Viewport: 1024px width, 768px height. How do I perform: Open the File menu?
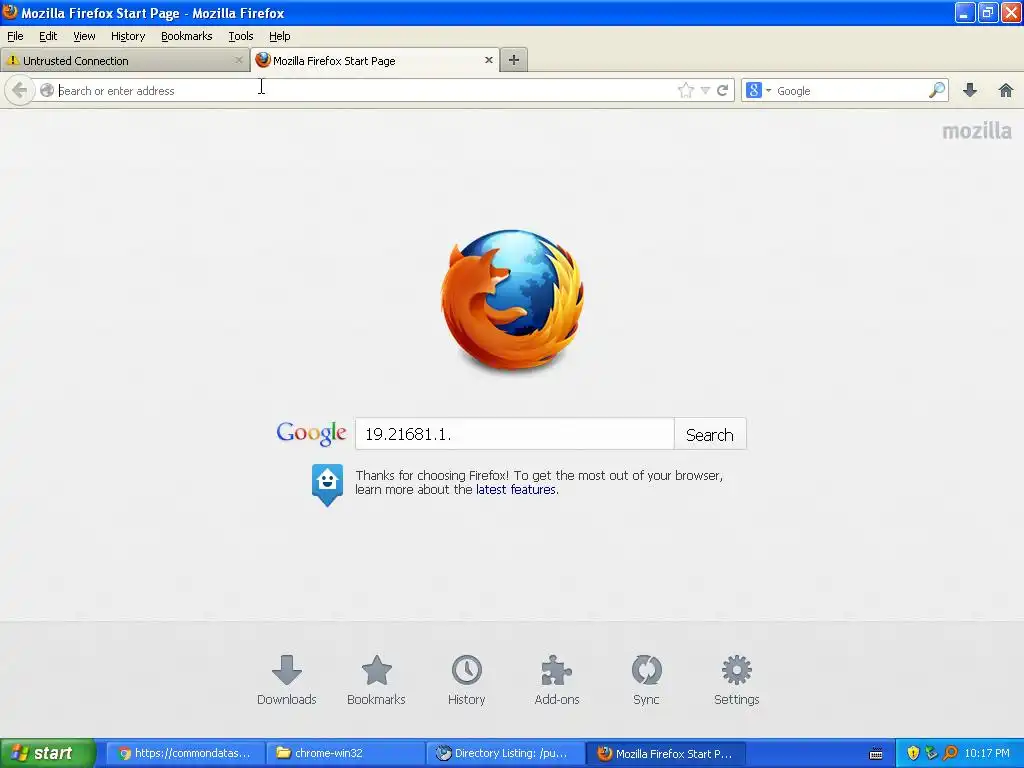coord(15,36)
